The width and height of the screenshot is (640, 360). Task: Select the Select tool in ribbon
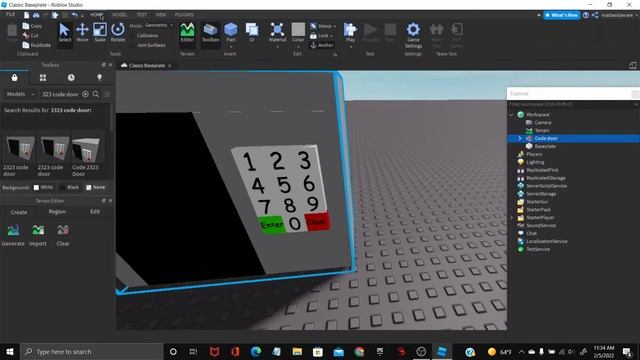tap(64, 33)
